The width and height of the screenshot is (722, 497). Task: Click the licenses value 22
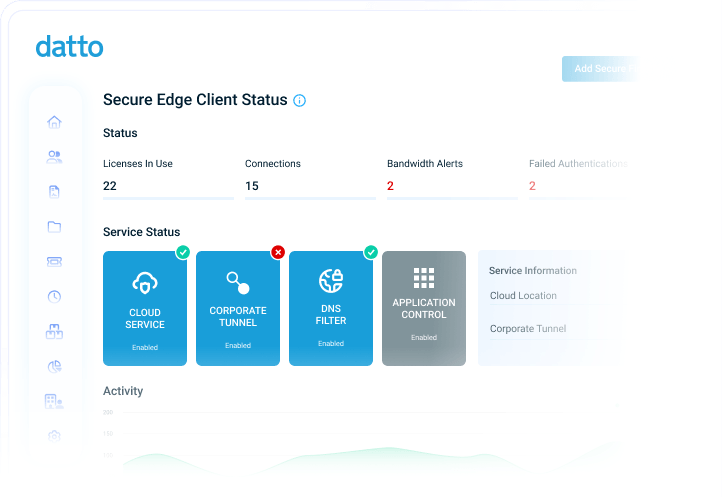point(110,186)
